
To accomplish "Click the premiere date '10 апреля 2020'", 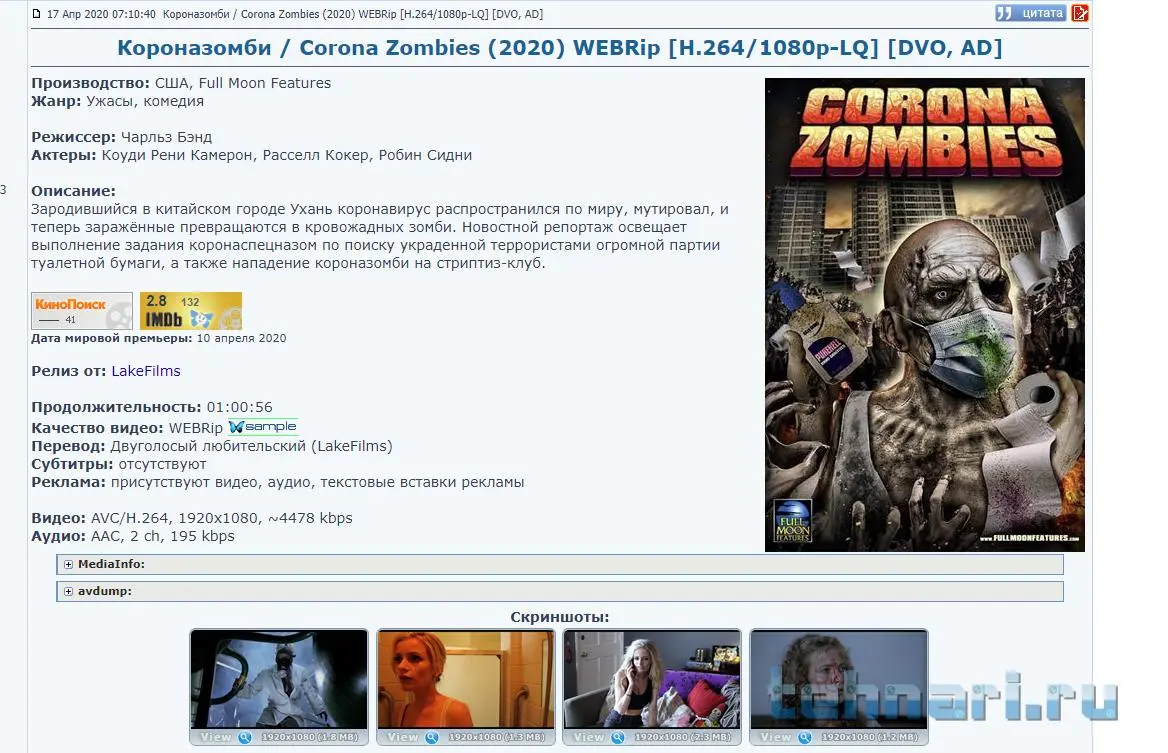I will 241,338.
